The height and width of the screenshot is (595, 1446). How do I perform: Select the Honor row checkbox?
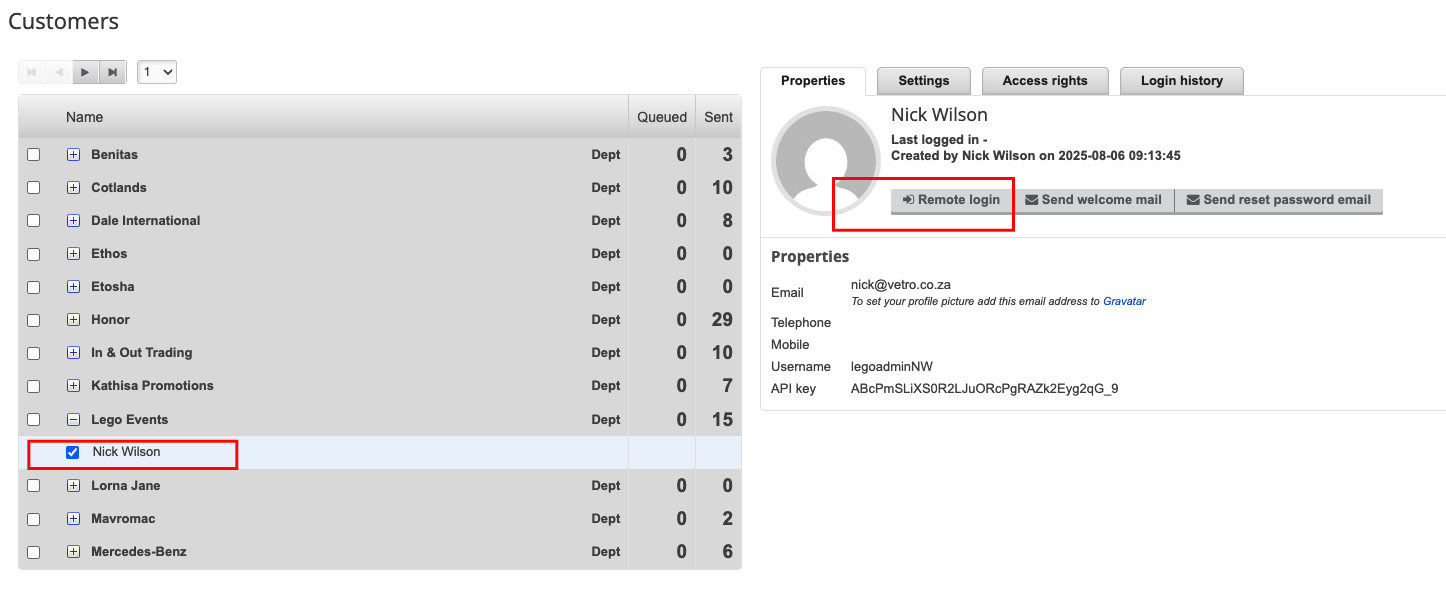pos(34,320)
